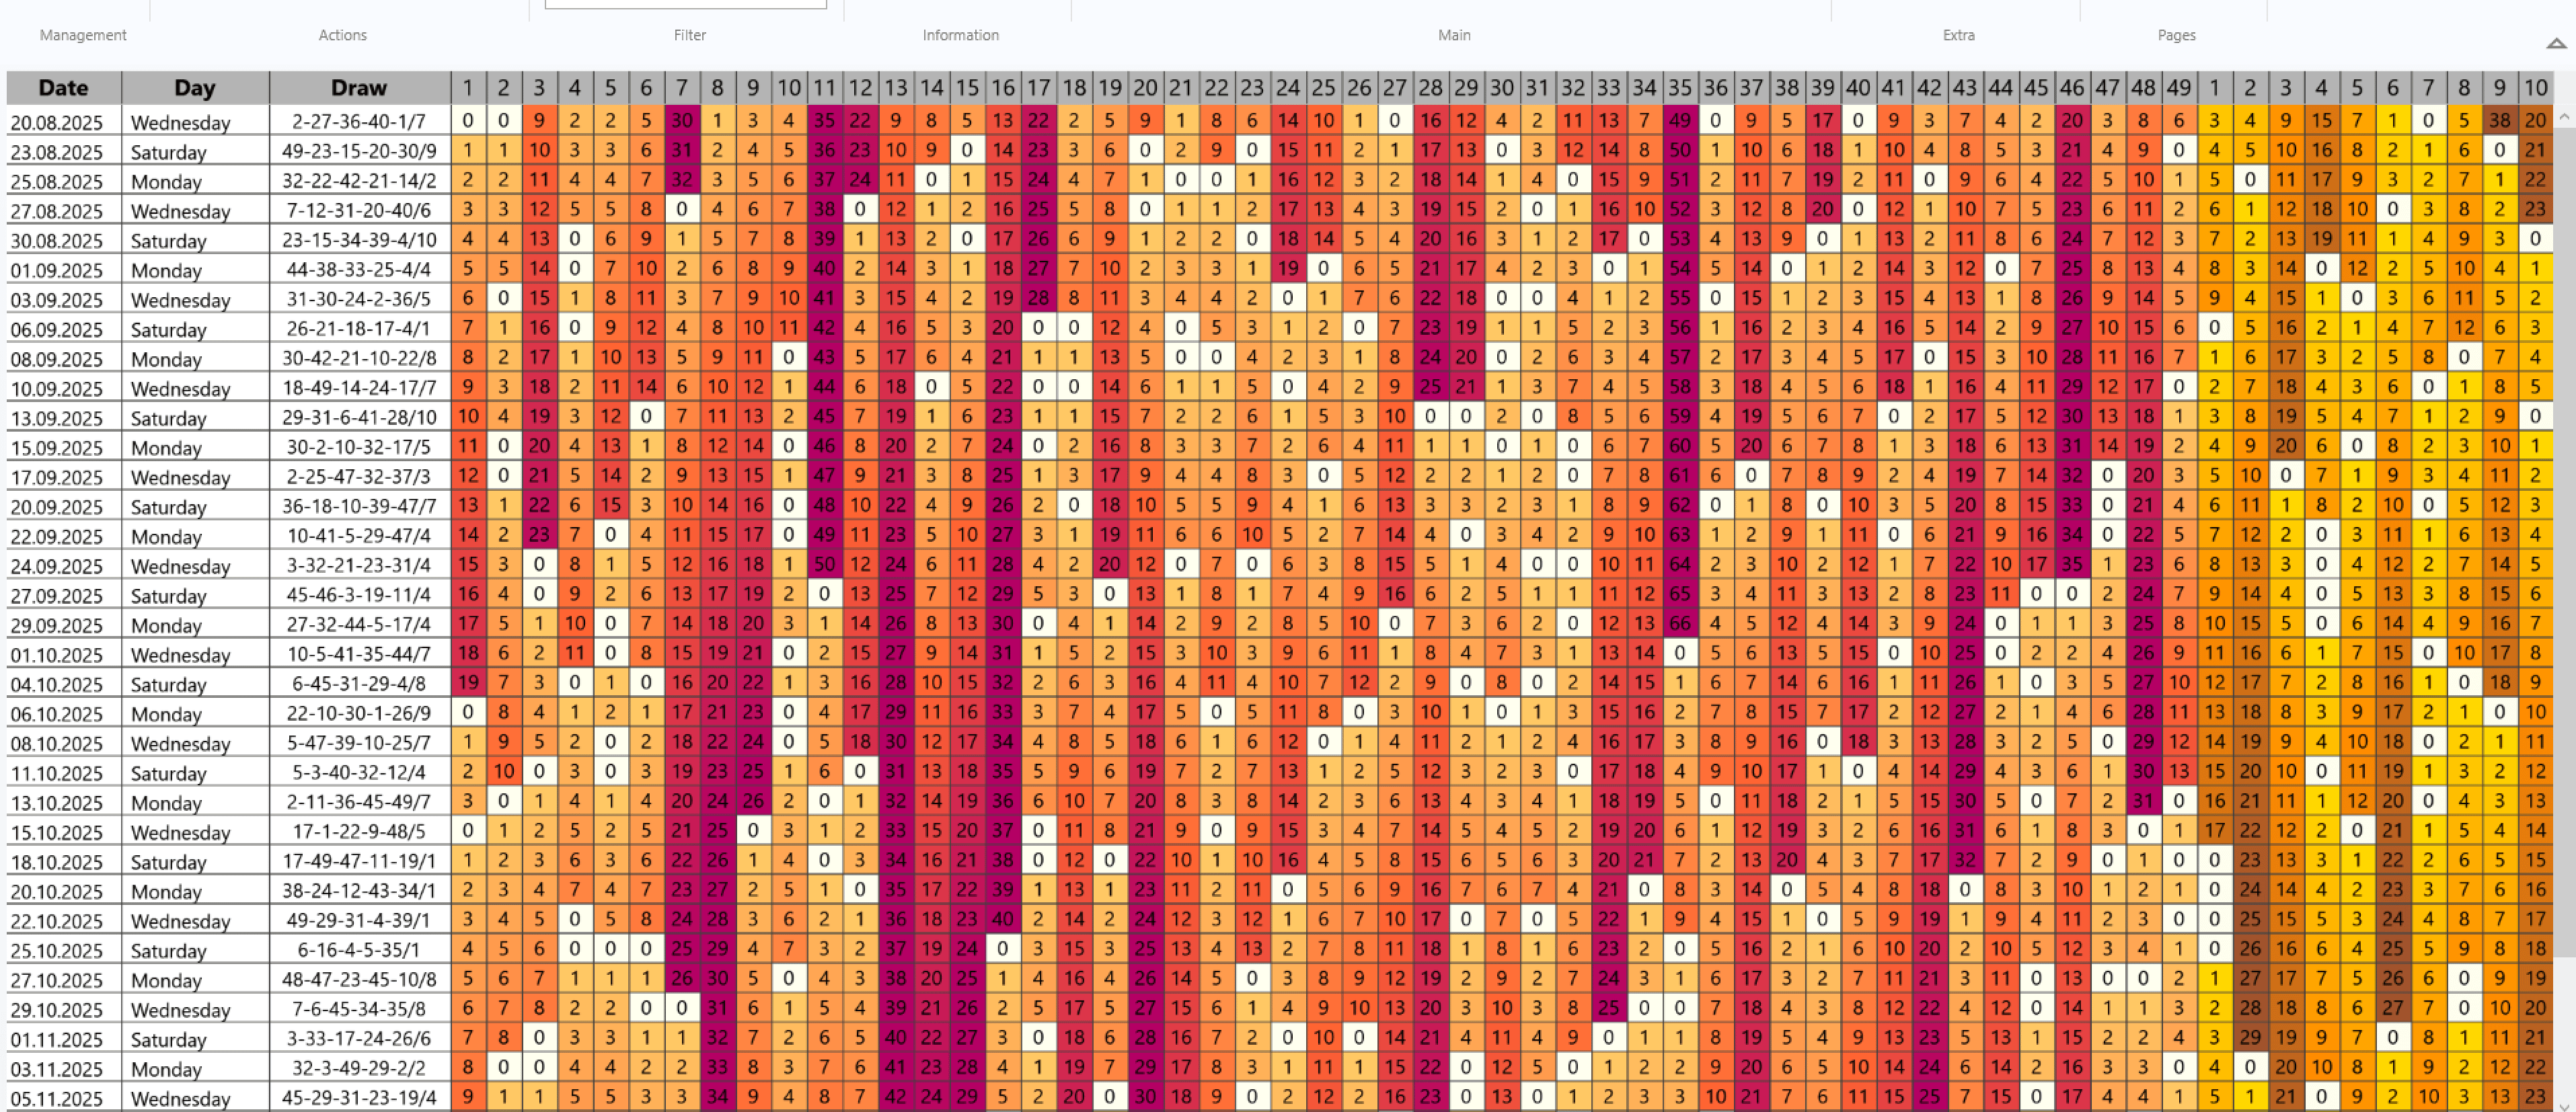Click the Day column header
Image resolution: width=2576 pixels, height=1112 pixels.
194,88
